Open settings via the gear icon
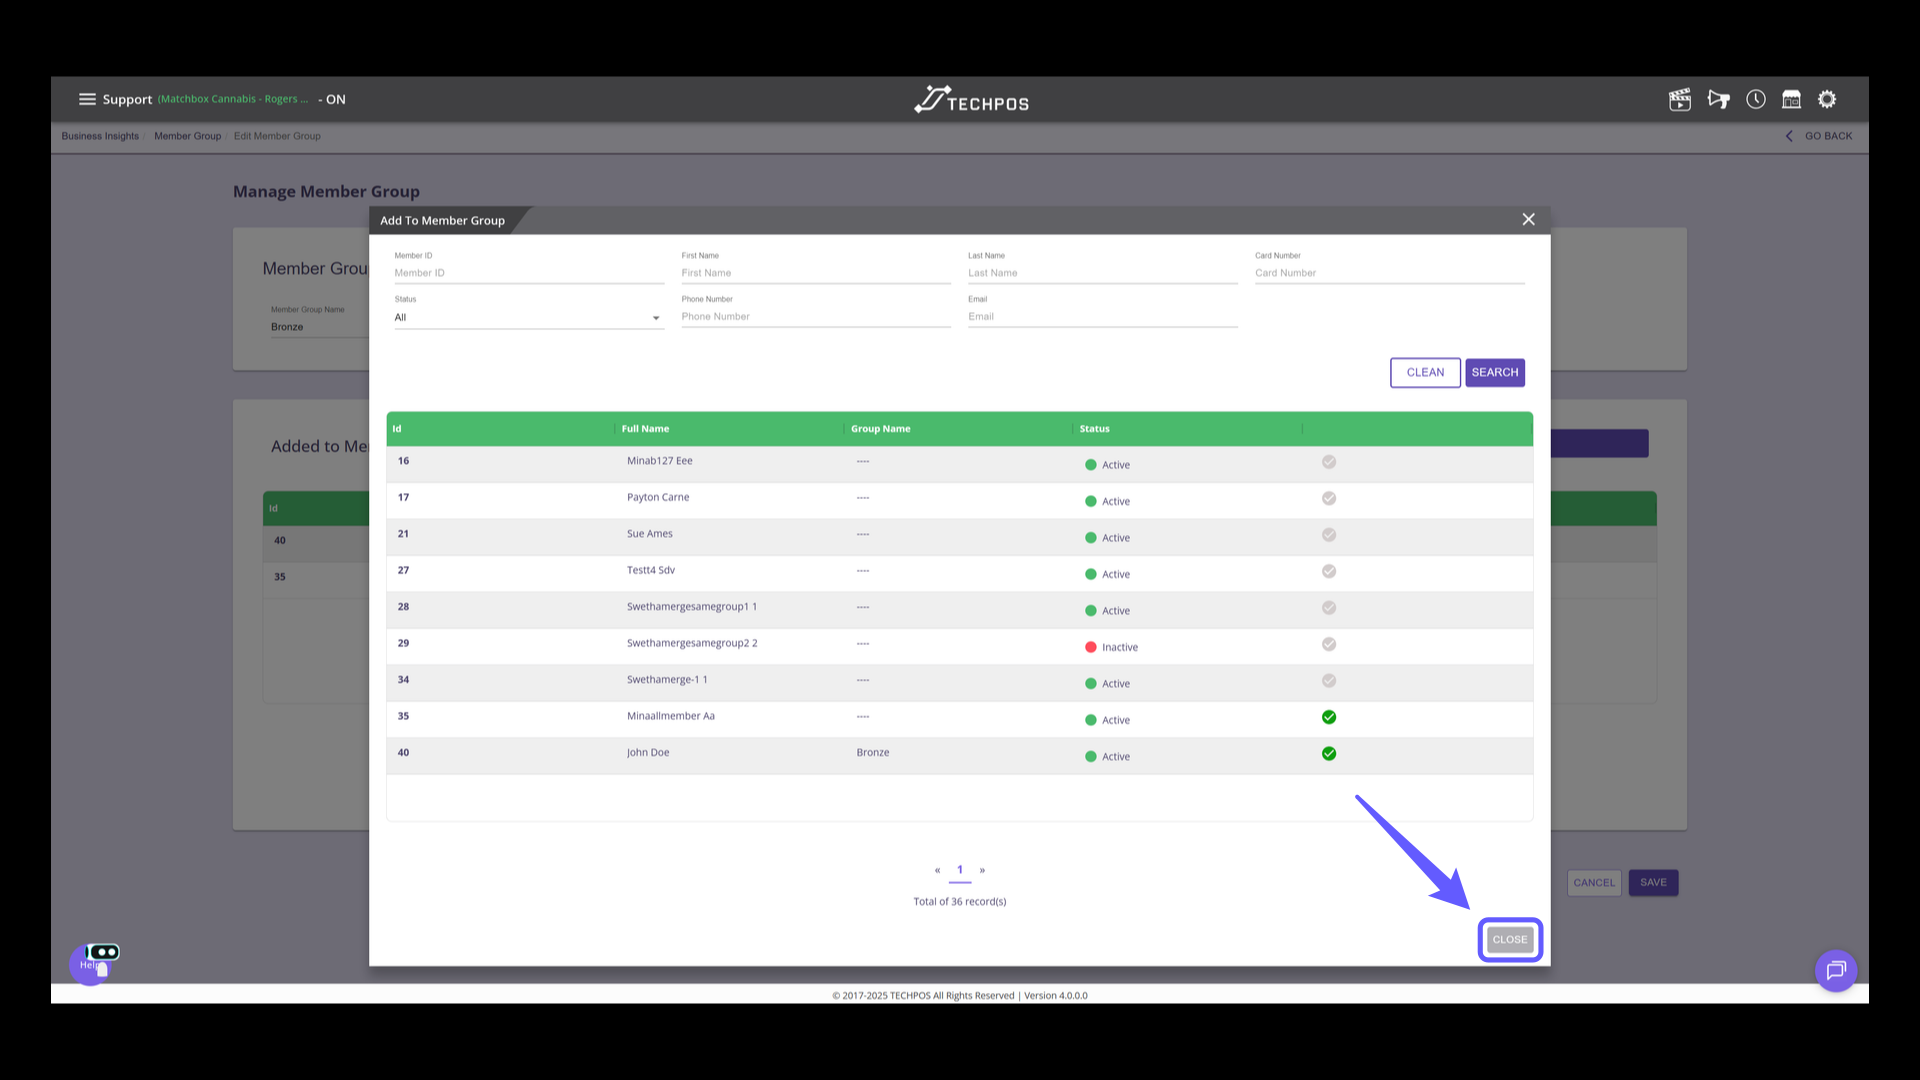Image resolution: width=1920 pixels, height=1080 pixels. click(x=1827, y=99)
